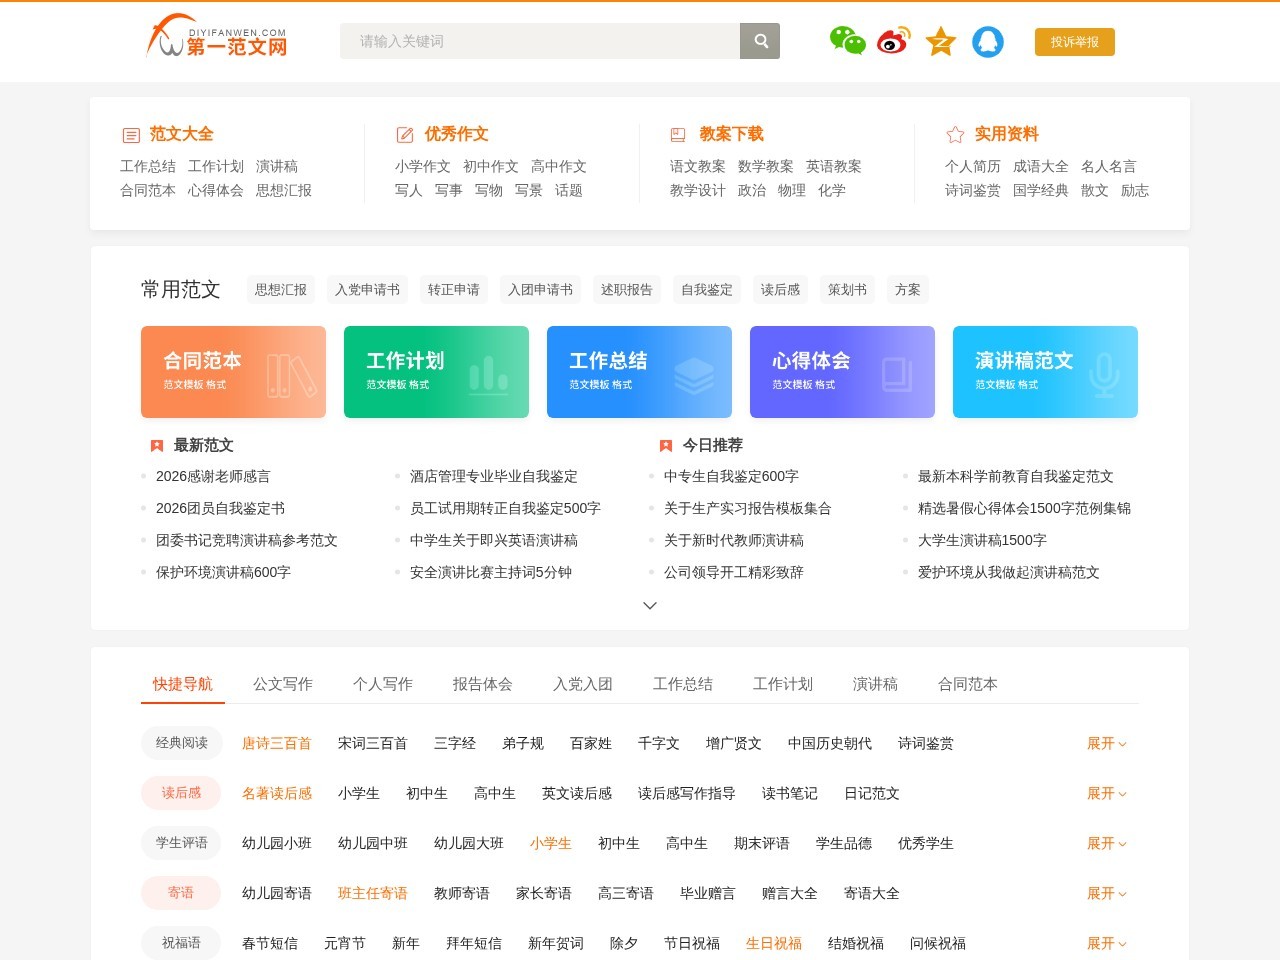Focus the keyword search input field
This screenshot has width=1280, height=960.
tap(540, 41)
